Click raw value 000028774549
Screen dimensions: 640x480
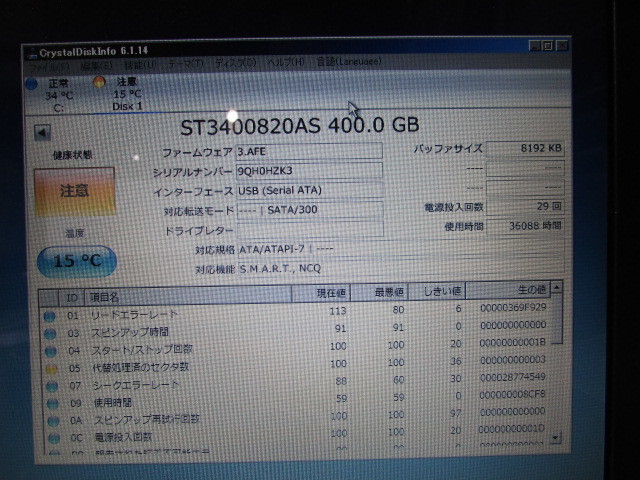pyautogui.click(x=513, y=377)
